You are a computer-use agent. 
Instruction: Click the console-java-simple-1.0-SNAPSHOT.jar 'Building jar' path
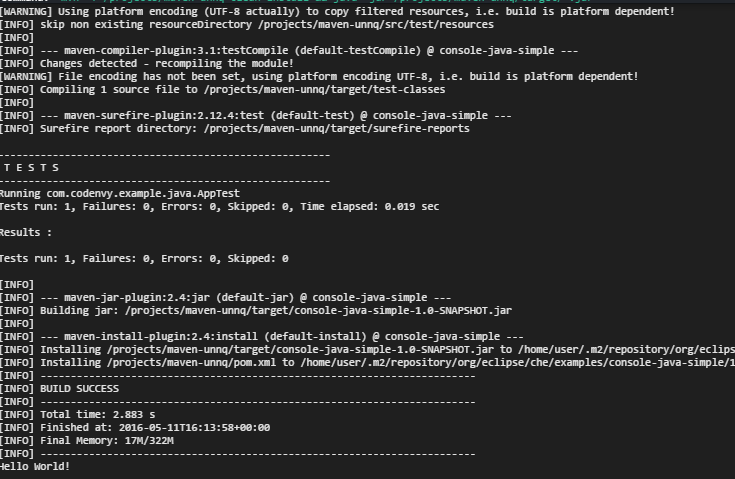[x=318, y=311]
